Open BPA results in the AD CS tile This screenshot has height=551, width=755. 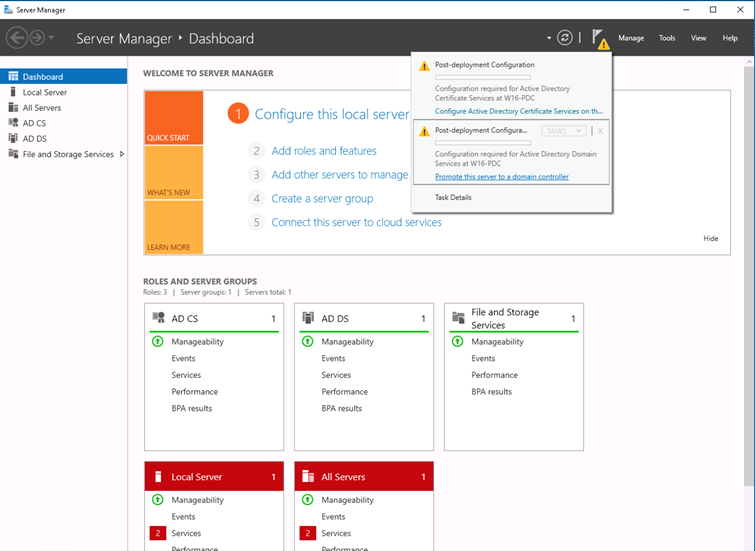click(192, 408)
